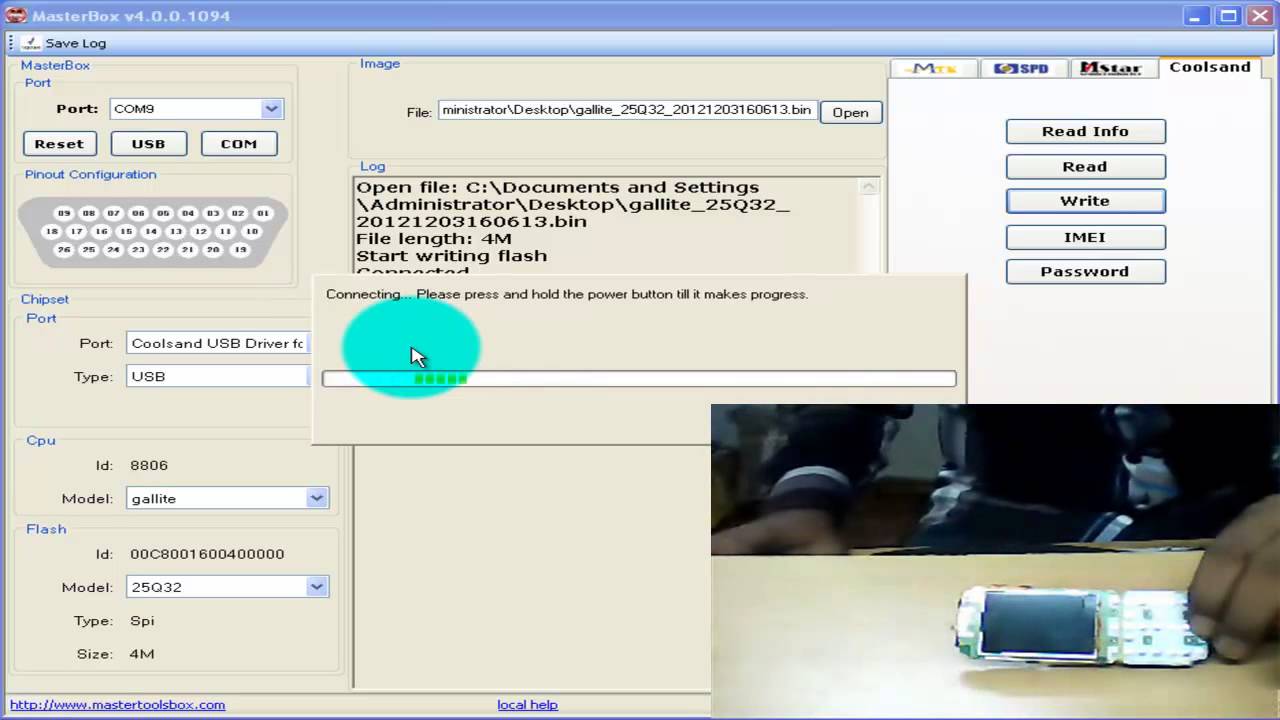Click the Open file button
1280x720 pixels.
tap(851, 112)
